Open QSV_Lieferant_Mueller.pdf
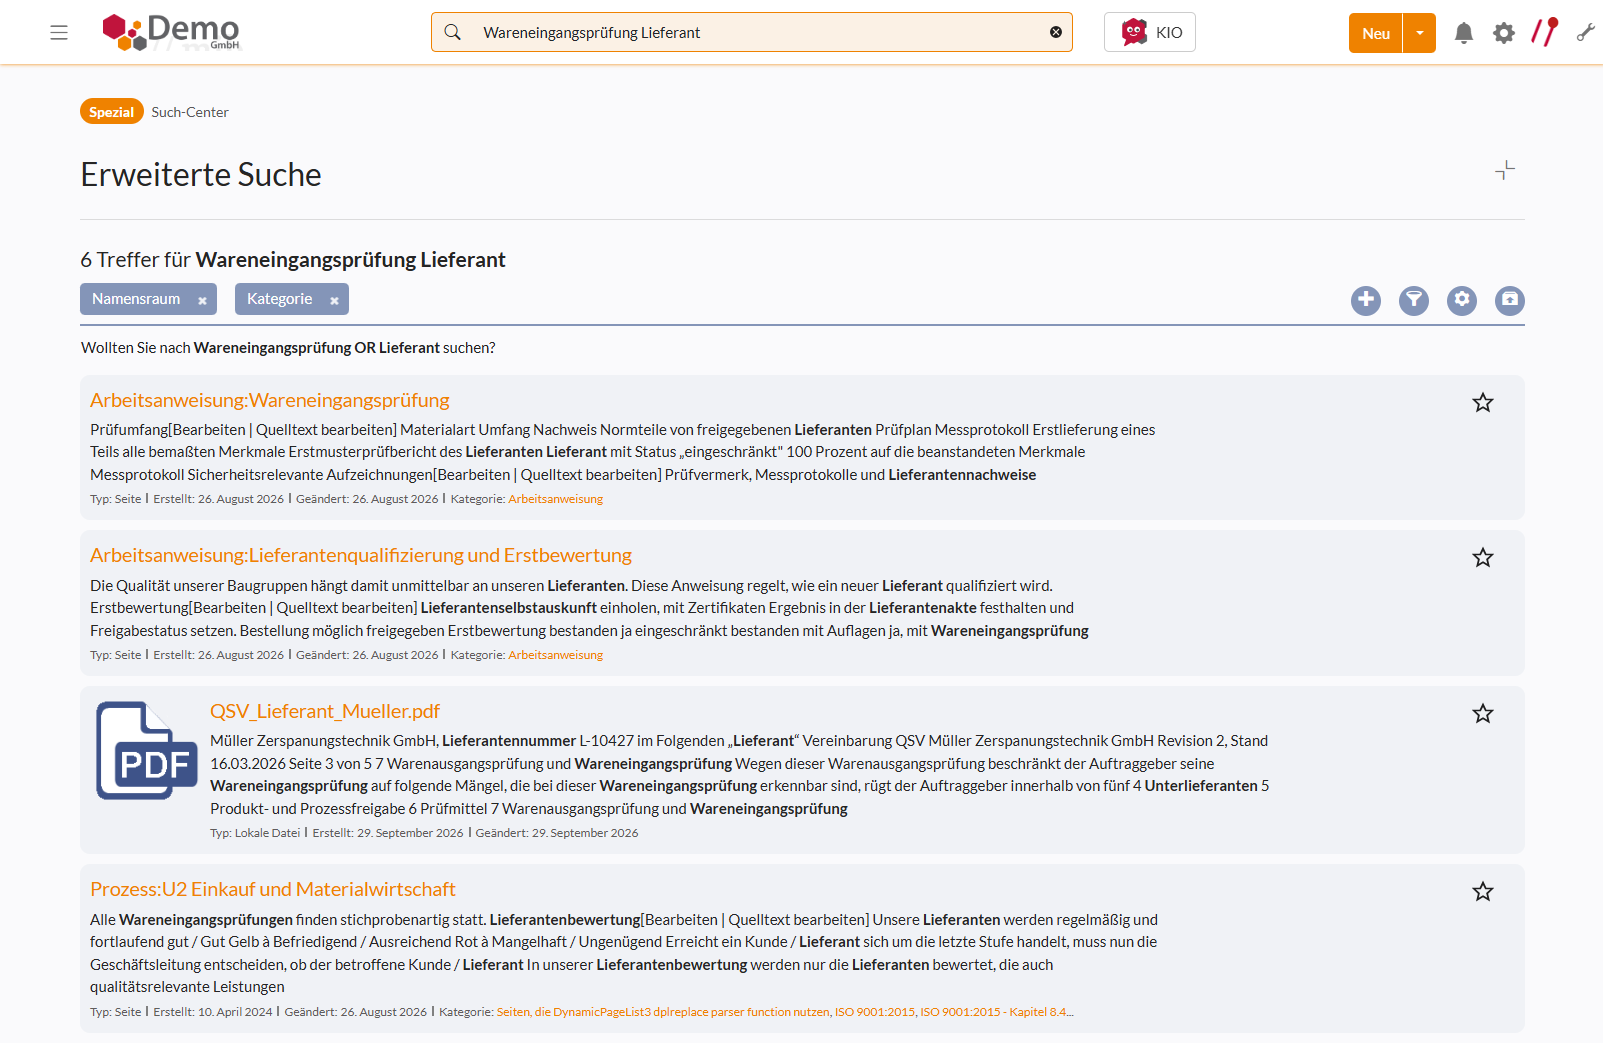 point(325,711)
